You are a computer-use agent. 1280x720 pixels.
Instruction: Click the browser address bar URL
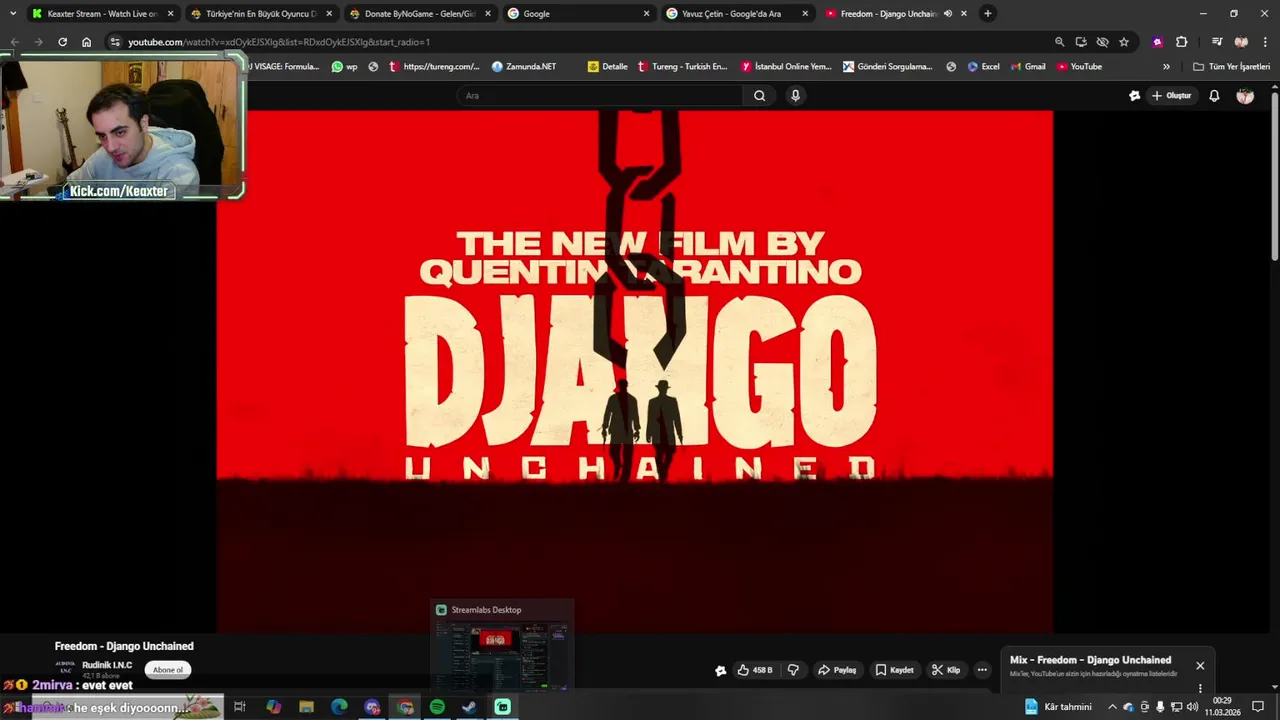(279, 42)
